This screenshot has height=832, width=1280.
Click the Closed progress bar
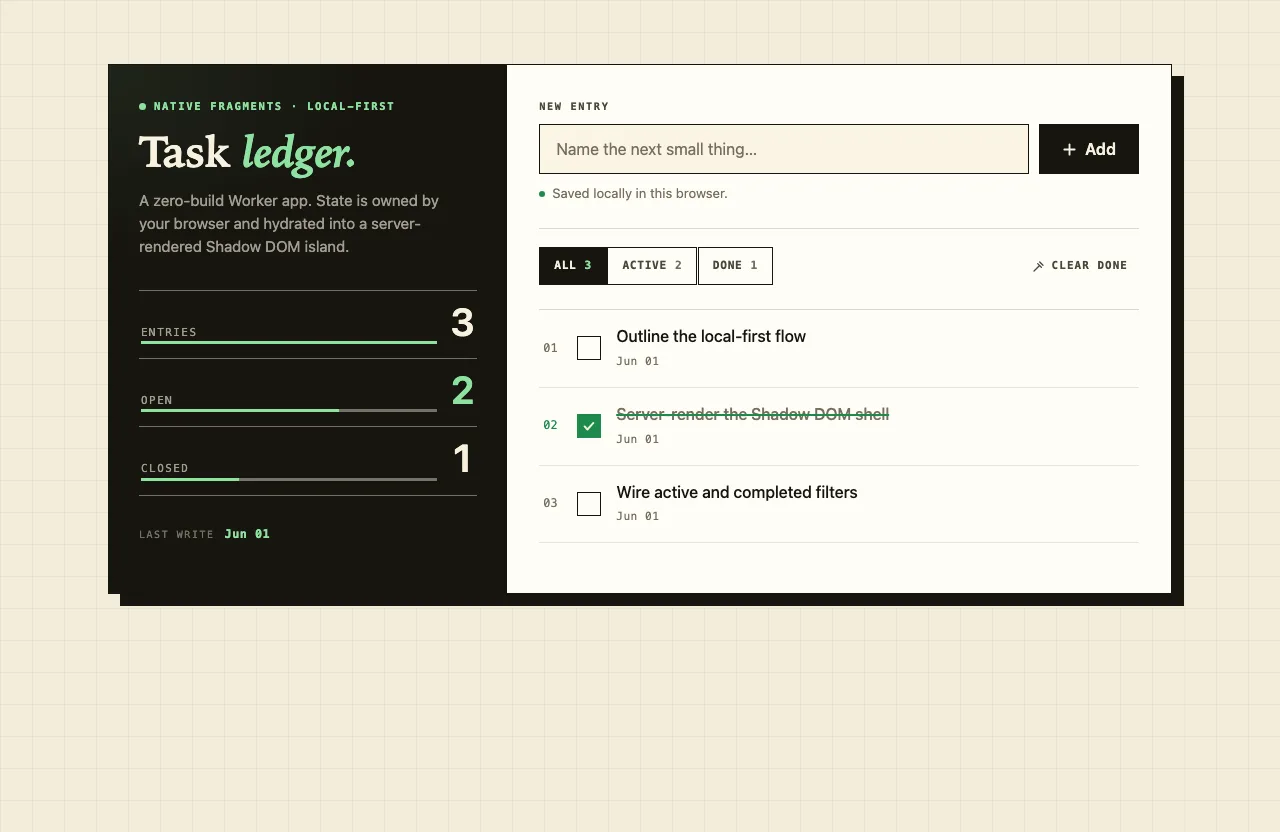click(x=289, y=479)
